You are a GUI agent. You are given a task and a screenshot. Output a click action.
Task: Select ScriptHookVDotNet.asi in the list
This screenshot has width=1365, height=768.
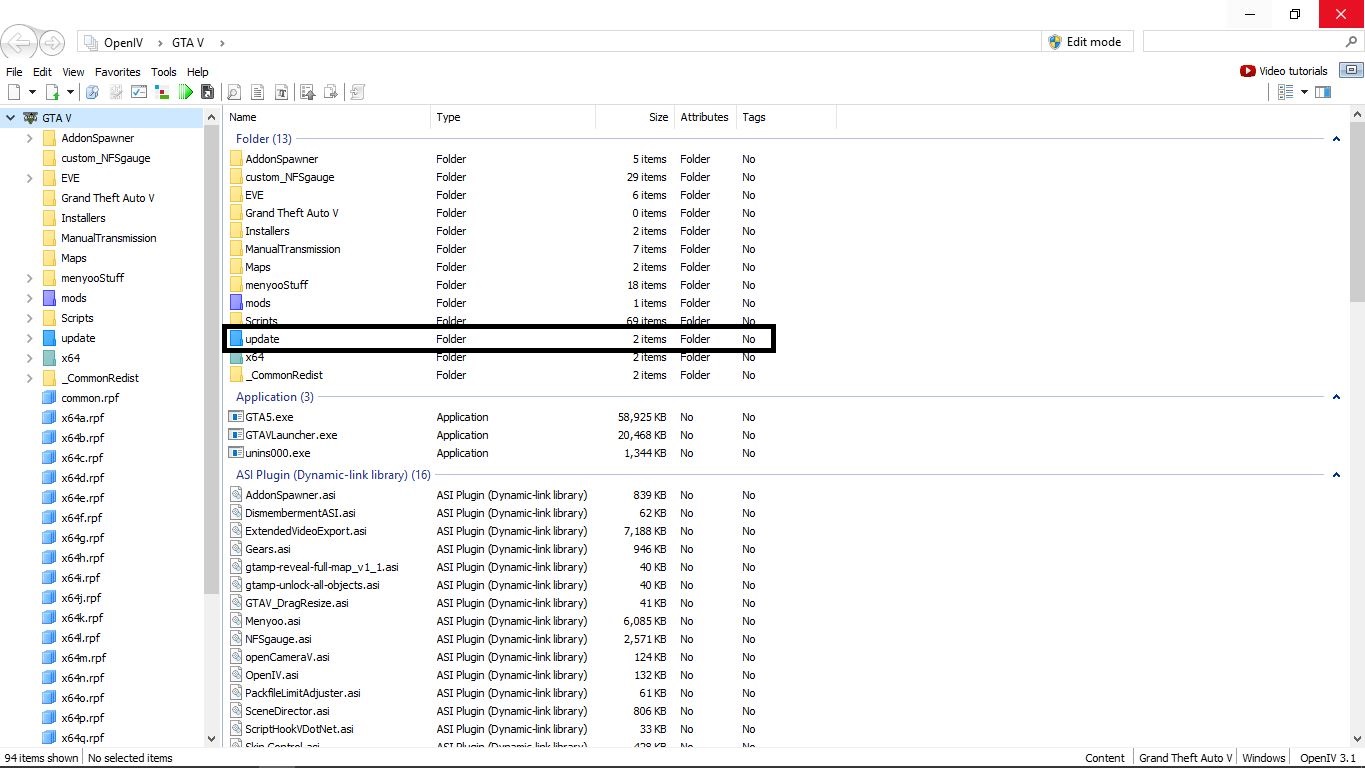(299, 729)
